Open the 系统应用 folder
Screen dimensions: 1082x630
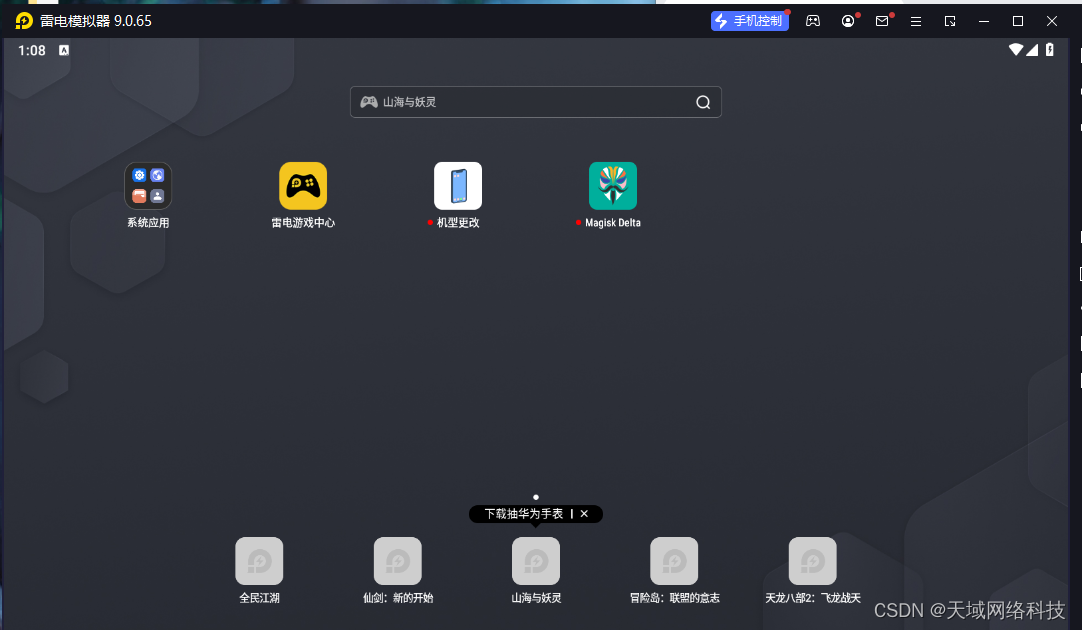tap(148, 186)
